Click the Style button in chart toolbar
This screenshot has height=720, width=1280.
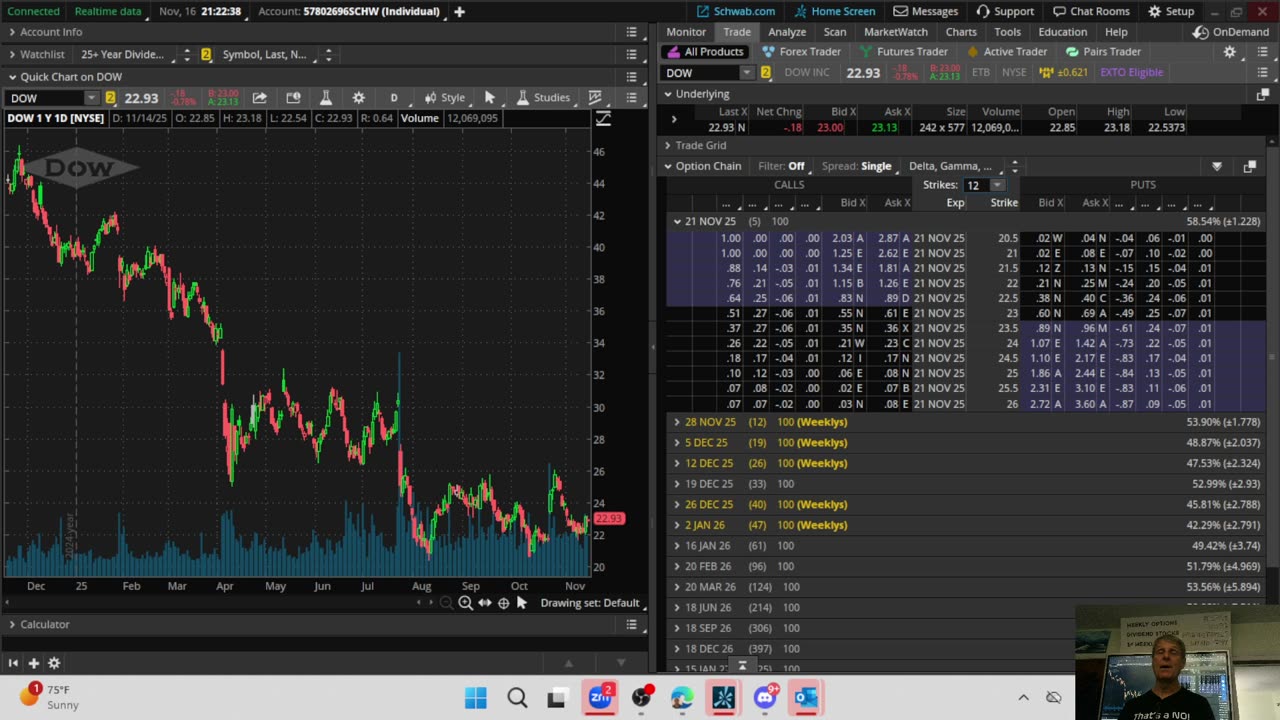coord(444,97)
